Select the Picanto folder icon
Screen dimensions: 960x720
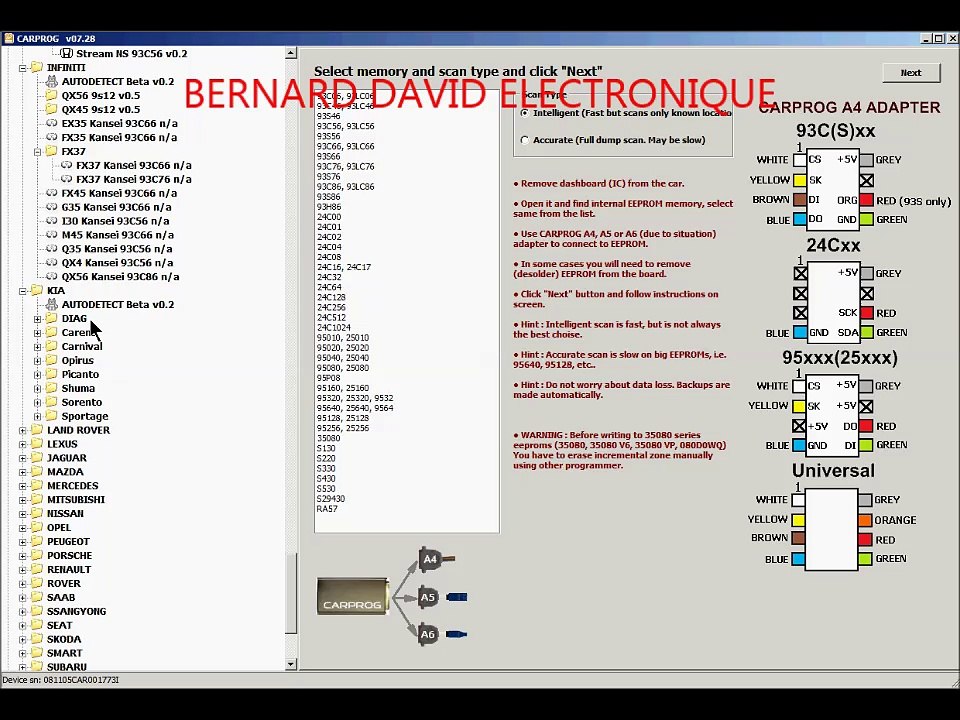tap(52, 374)
